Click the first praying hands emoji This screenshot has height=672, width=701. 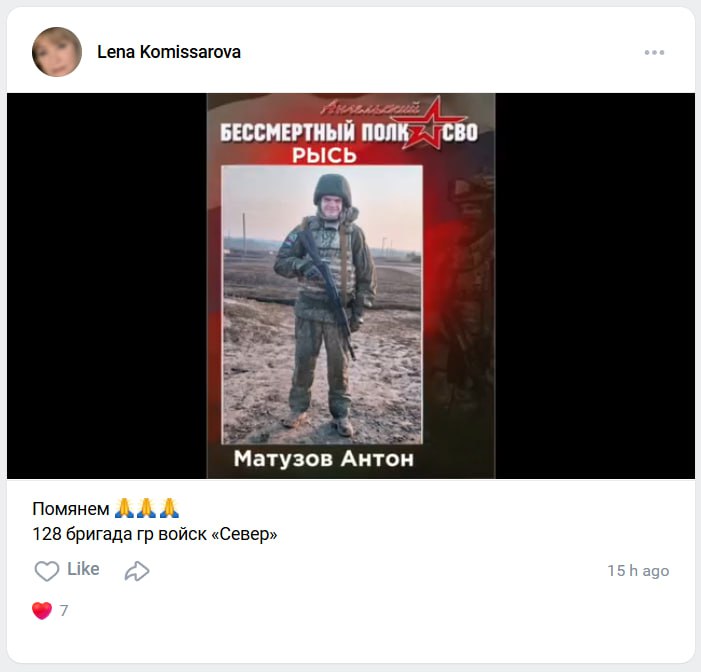pos(124,508)
